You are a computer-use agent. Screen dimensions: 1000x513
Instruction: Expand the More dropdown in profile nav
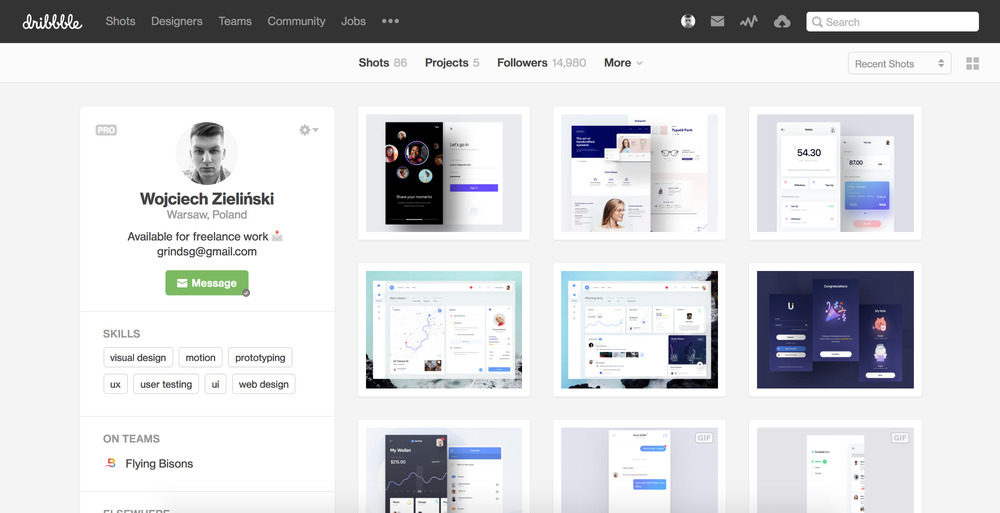click(x=624, y=63)
